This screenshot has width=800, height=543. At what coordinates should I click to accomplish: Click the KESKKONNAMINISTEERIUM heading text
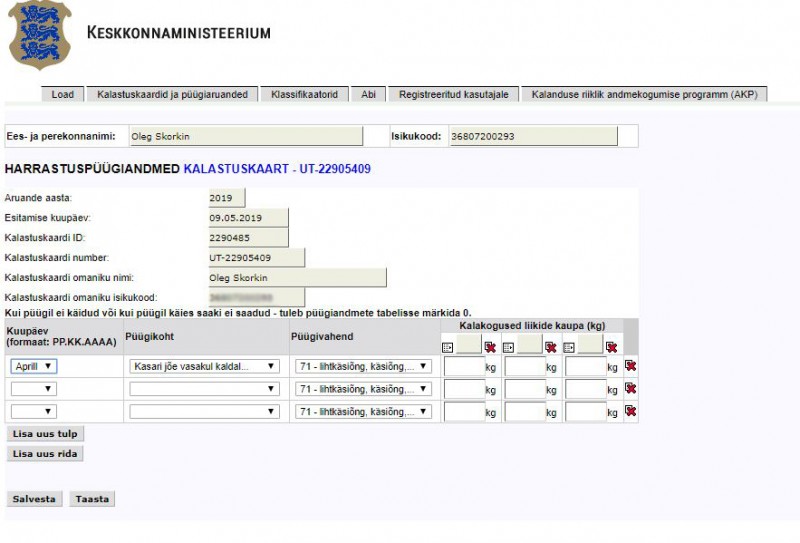179,33
